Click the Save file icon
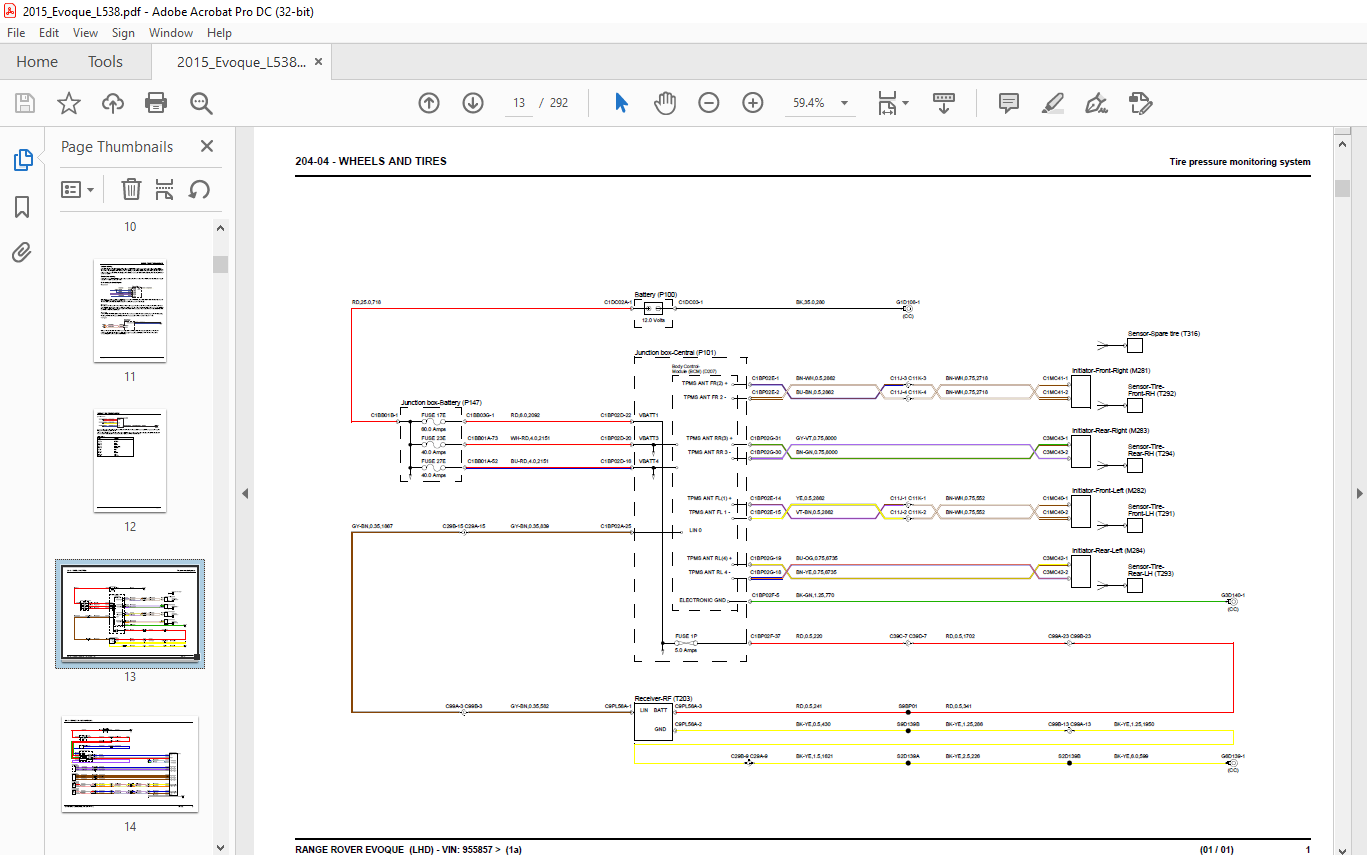The height and width of the screenshot is (855, 1367). 25,103
